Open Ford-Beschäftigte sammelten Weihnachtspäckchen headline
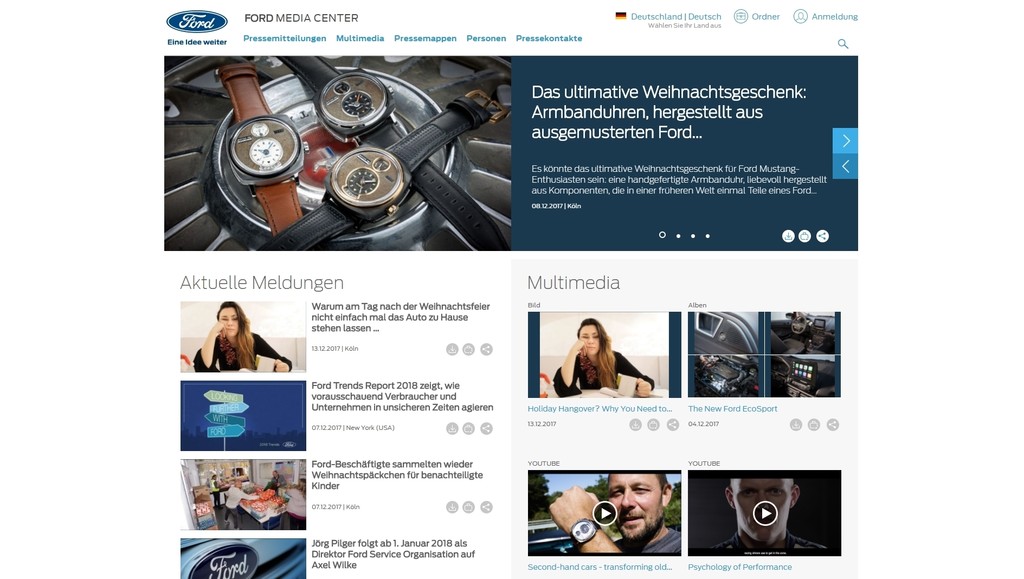1024x579 pixels. click(397, 475)
